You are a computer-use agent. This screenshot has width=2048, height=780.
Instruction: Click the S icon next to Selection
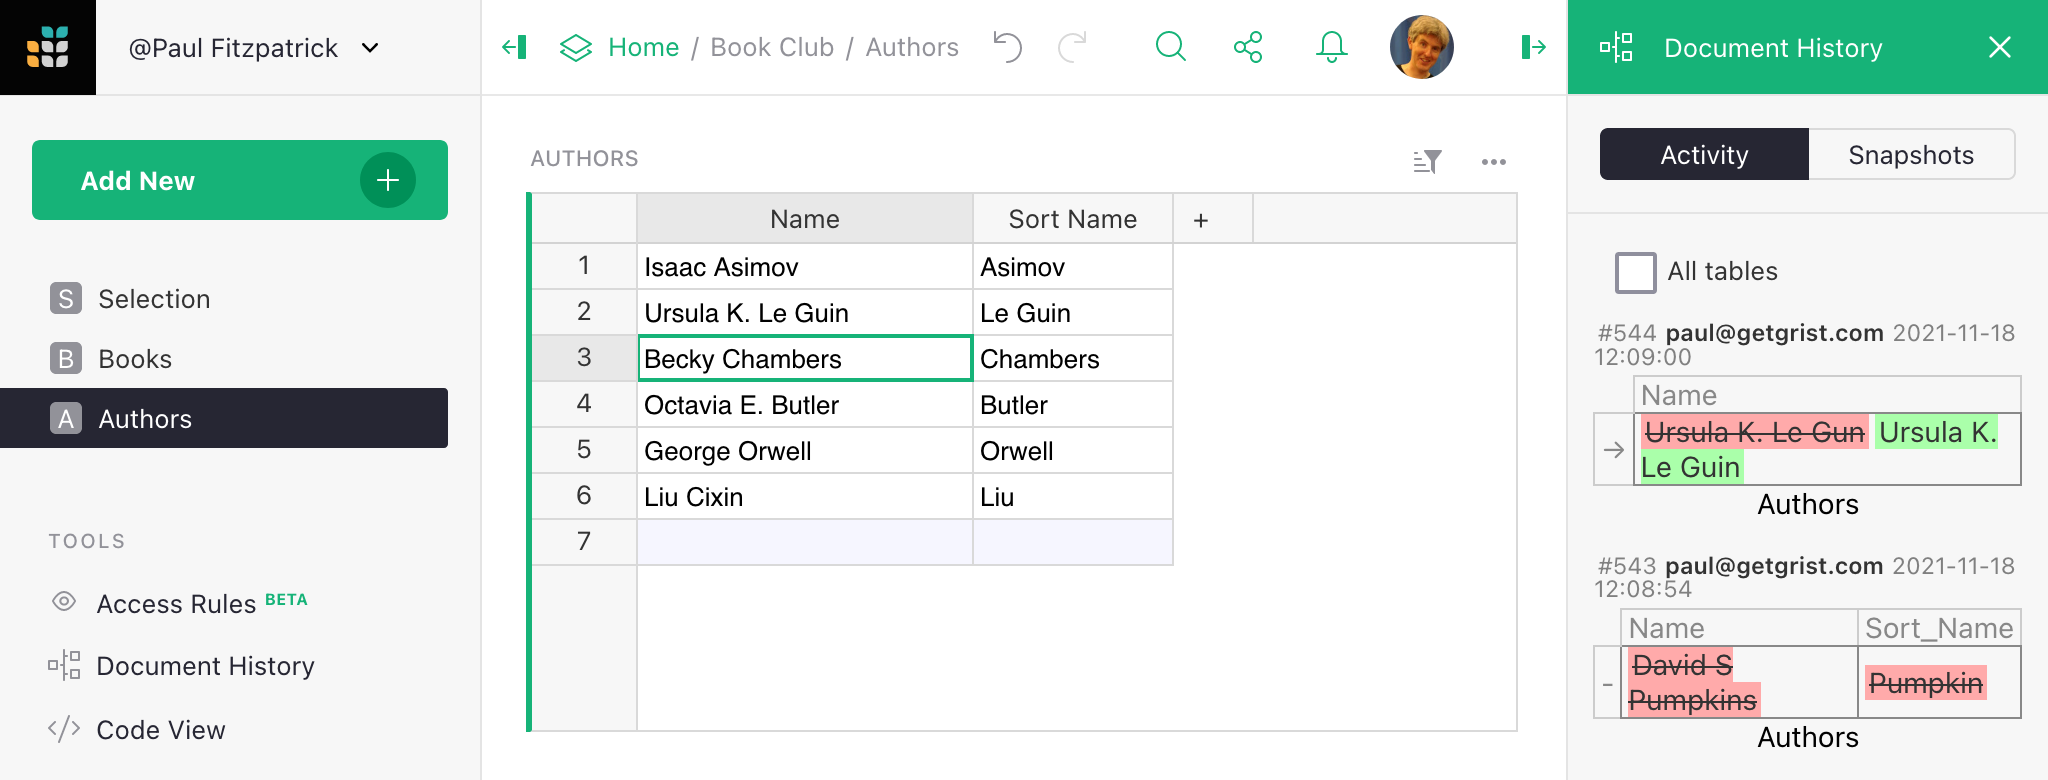point(66,298)
